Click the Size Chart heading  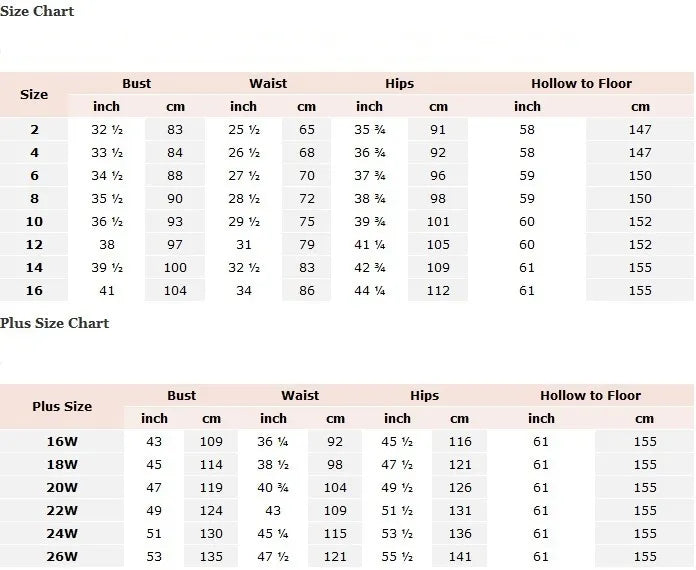pyautogui.click(x=37, y=11)
